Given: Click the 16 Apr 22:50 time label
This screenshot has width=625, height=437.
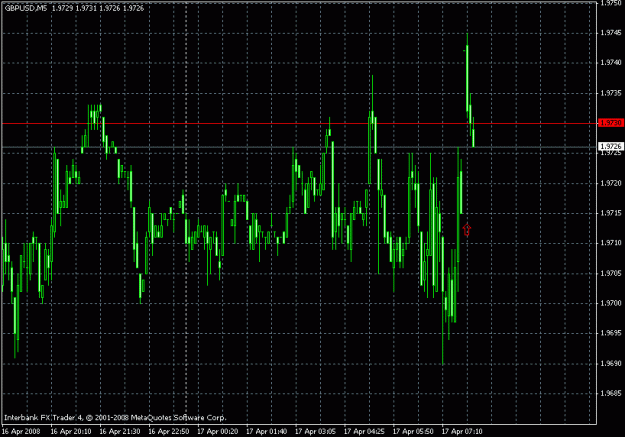Looking at the screenshot, I should (x=169, y=431).
